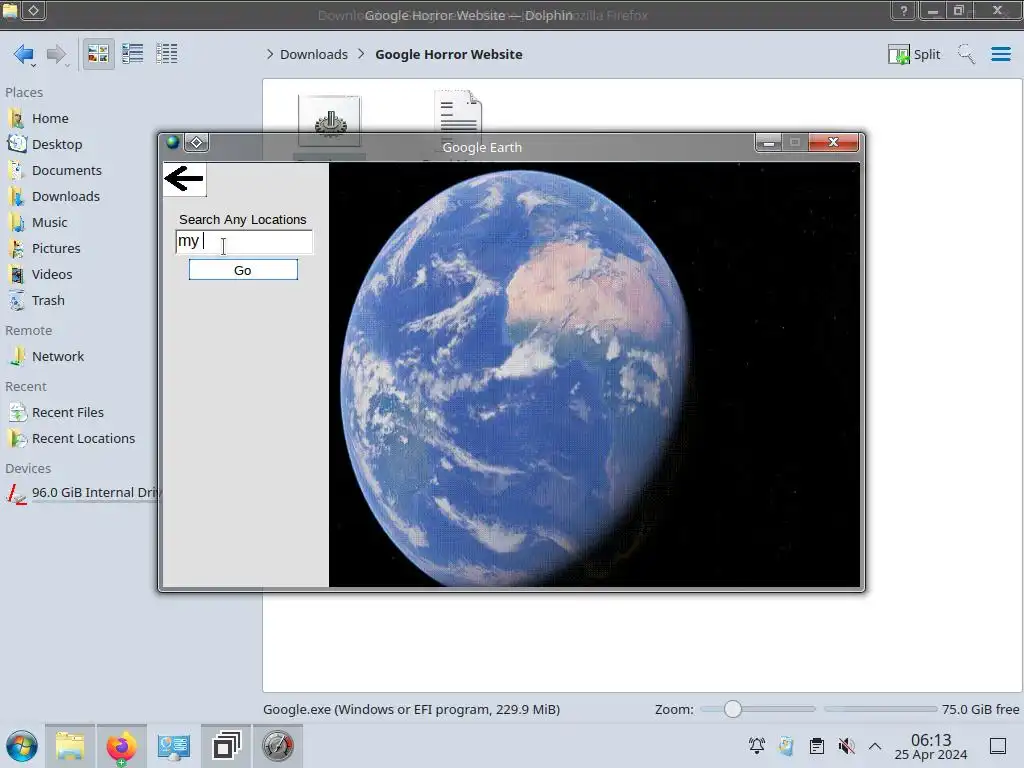Switch Dolphin to Icons view mode
The width and height of the screenshot is (1024, 768).
98,54
